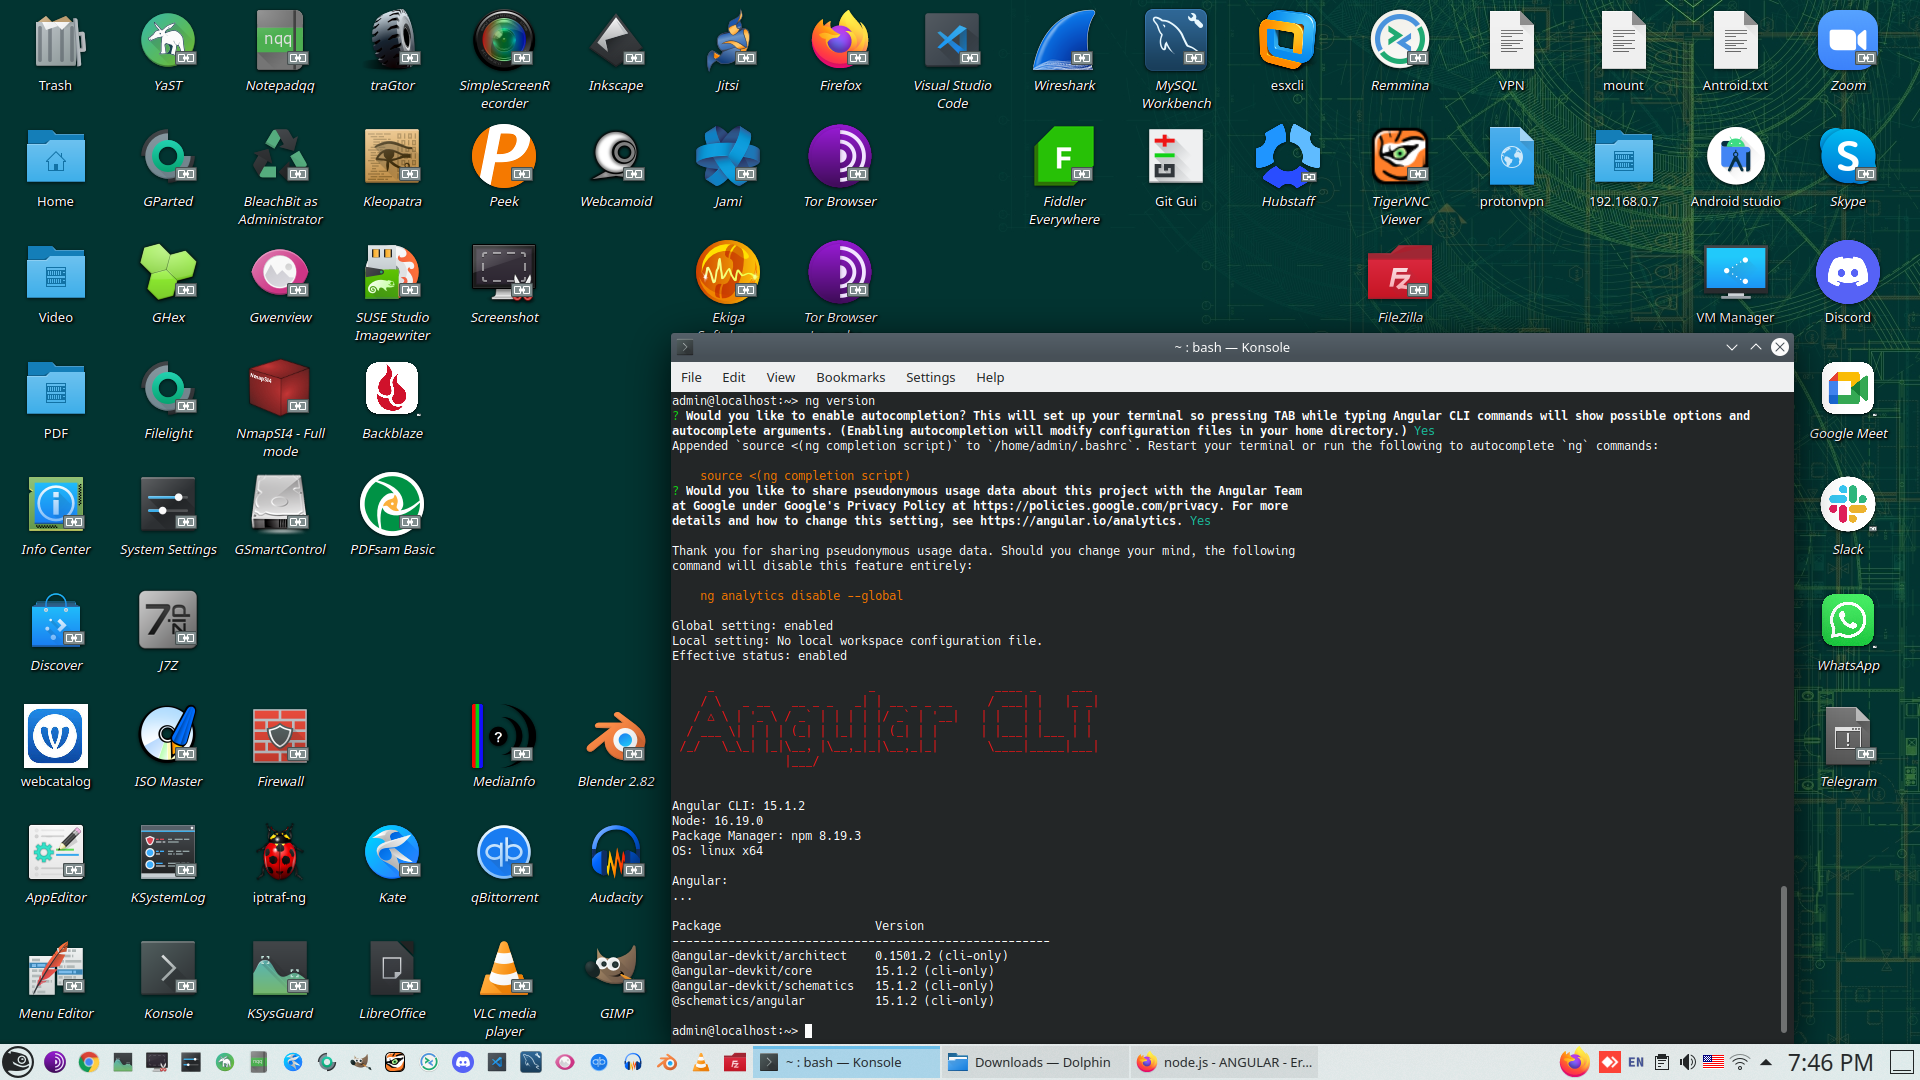Viewport: 1920px width, 1080px height.
Task: Expand hidden system tray icons arrow
Action: 1766,1062
